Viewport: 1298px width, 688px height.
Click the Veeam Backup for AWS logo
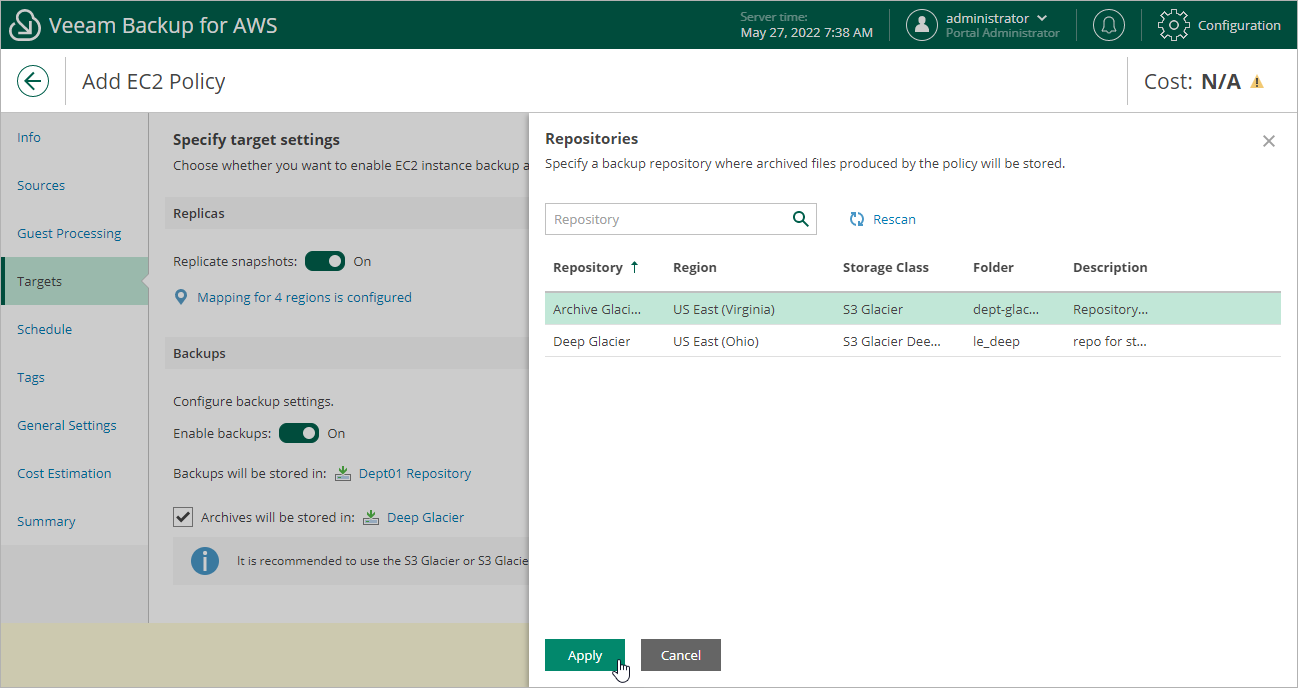click(24, 24)
